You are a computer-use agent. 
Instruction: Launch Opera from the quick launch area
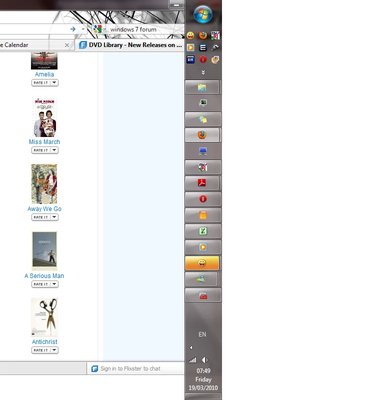[x=203, y=60]
